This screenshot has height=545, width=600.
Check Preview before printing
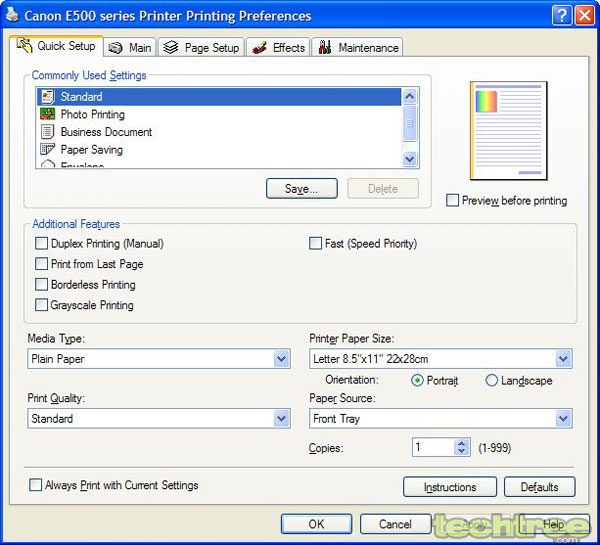452,200
